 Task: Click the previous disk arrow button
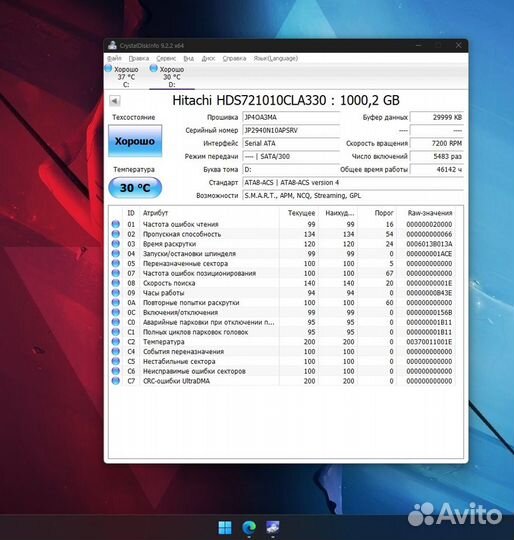115,101
